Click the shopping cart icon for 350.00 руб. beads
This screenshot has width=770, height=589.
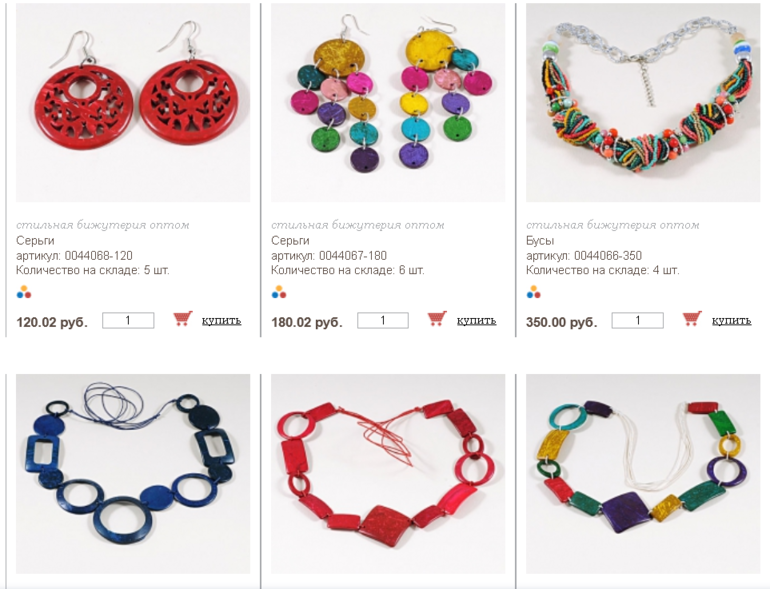pyautogui.click(x=692, y=319)
